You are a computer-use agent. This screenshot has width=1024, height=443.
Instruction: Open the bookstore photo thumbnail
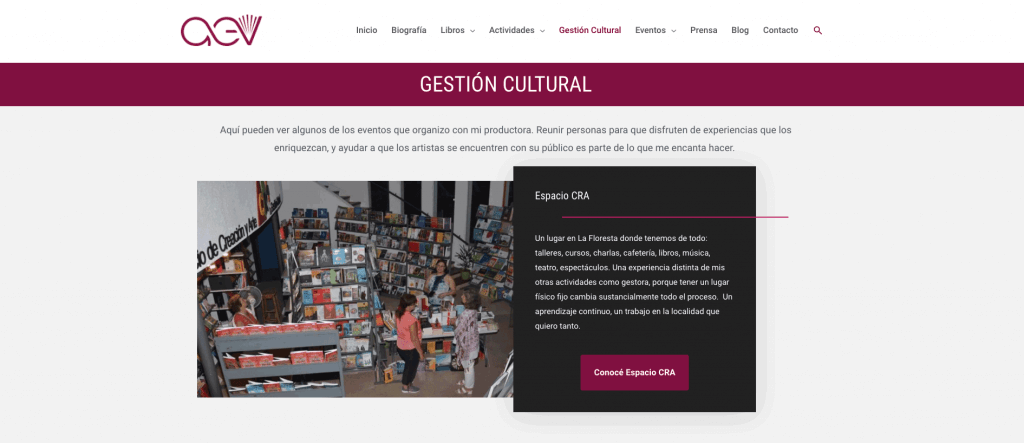tap(355, 289)
